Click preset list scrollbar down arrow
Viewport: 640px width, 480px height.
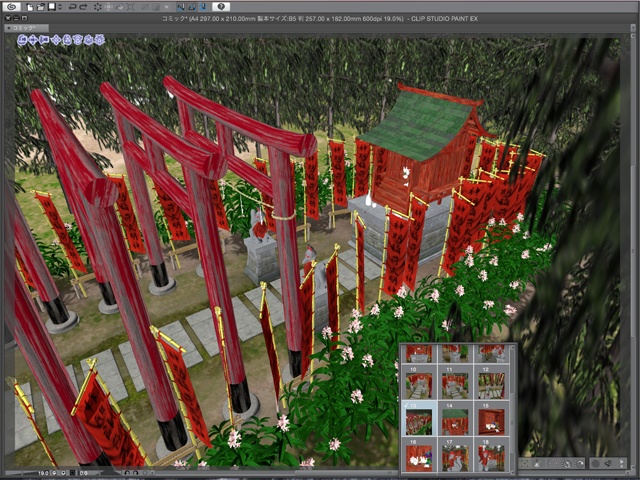(x=513, y=473)
